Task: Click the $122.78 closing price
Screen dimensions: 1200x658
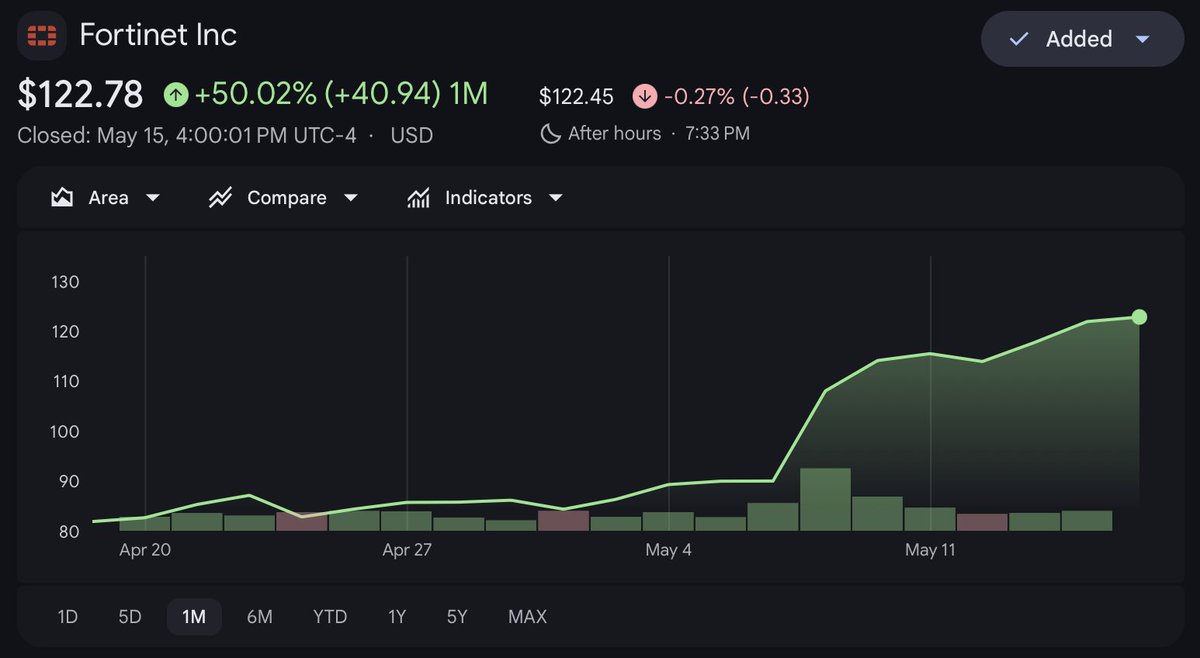Action: 81,95
